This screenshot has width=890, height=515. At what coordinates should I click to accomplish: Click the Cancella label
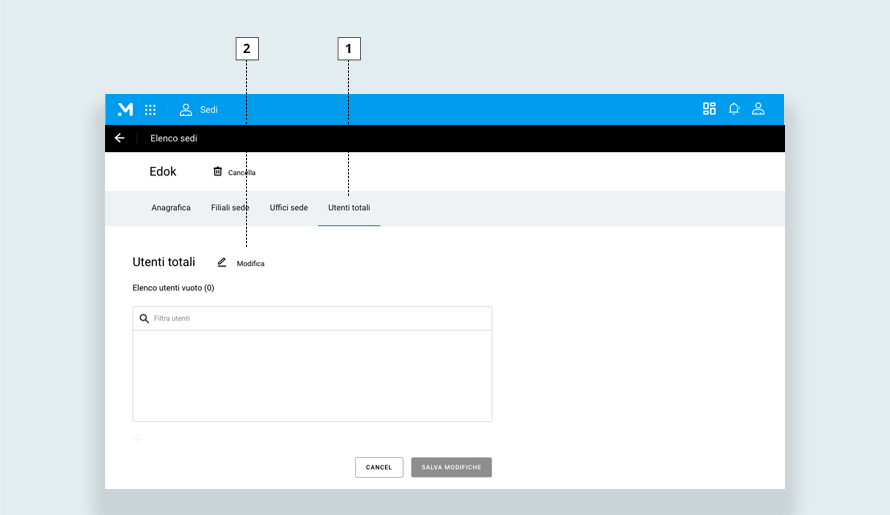(x=242, y=173)
